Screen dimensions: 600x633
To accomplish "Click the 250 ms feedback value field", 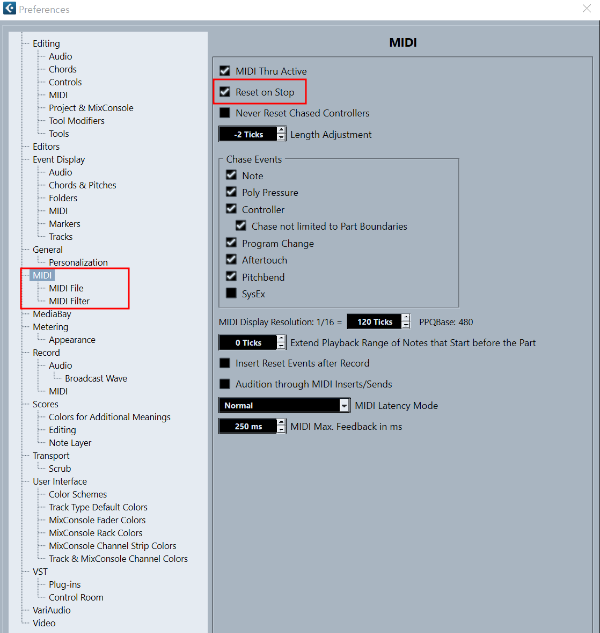I will [x=248, y=426].
